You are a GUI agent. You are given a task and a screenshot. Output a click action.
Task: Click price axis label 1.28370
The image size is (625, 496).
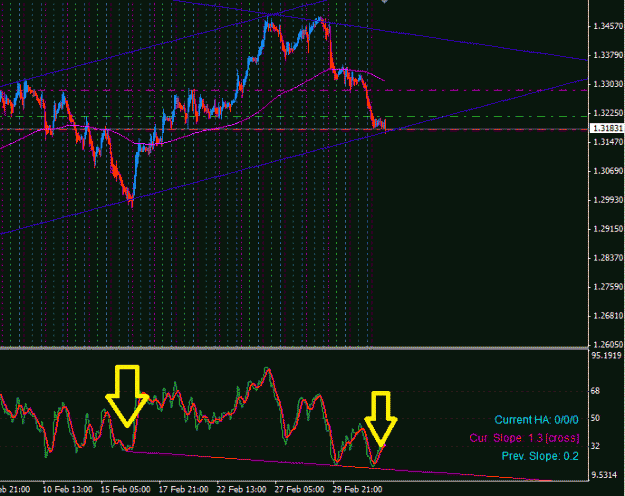(608, 258)
